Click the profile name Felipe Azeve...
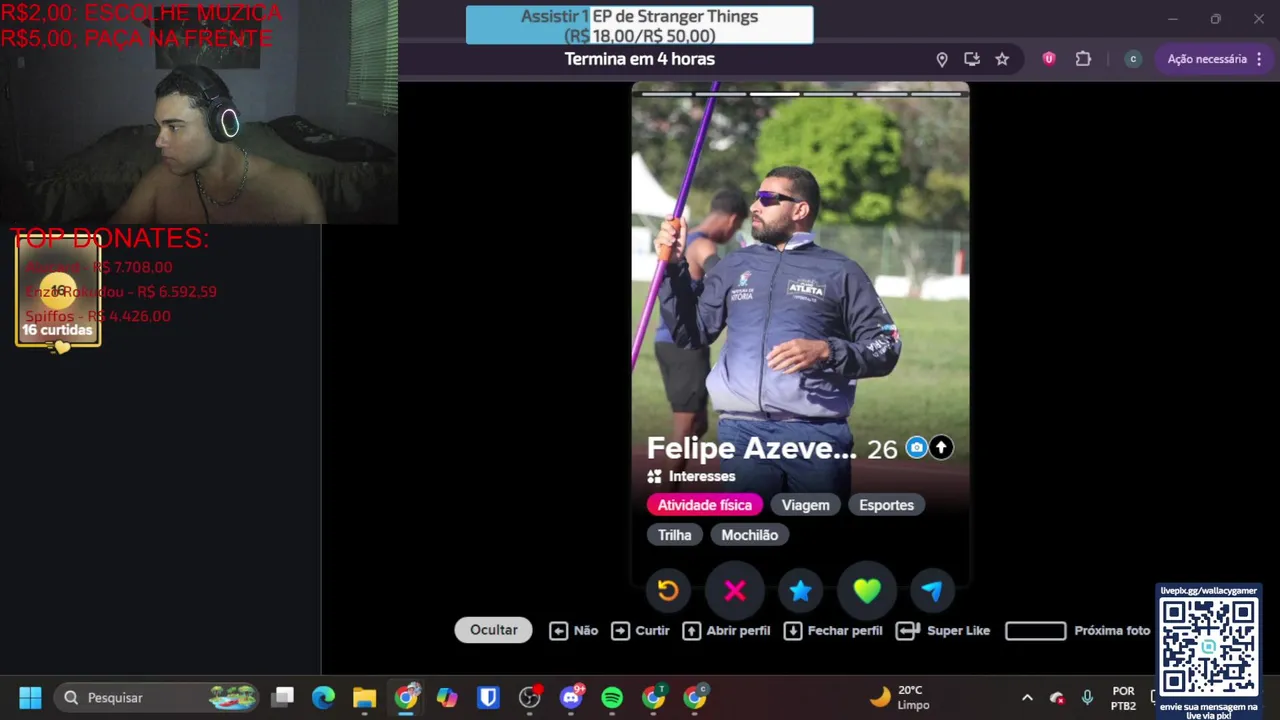This screenshot has height=720, width=1280. click(x=751, y=448)
